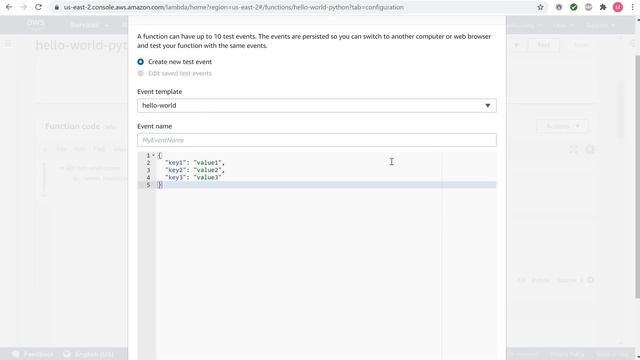Image resolution: width=640 pixels, height=360 pixels.
Task: Open the red profile avatar
Action: 618,7
